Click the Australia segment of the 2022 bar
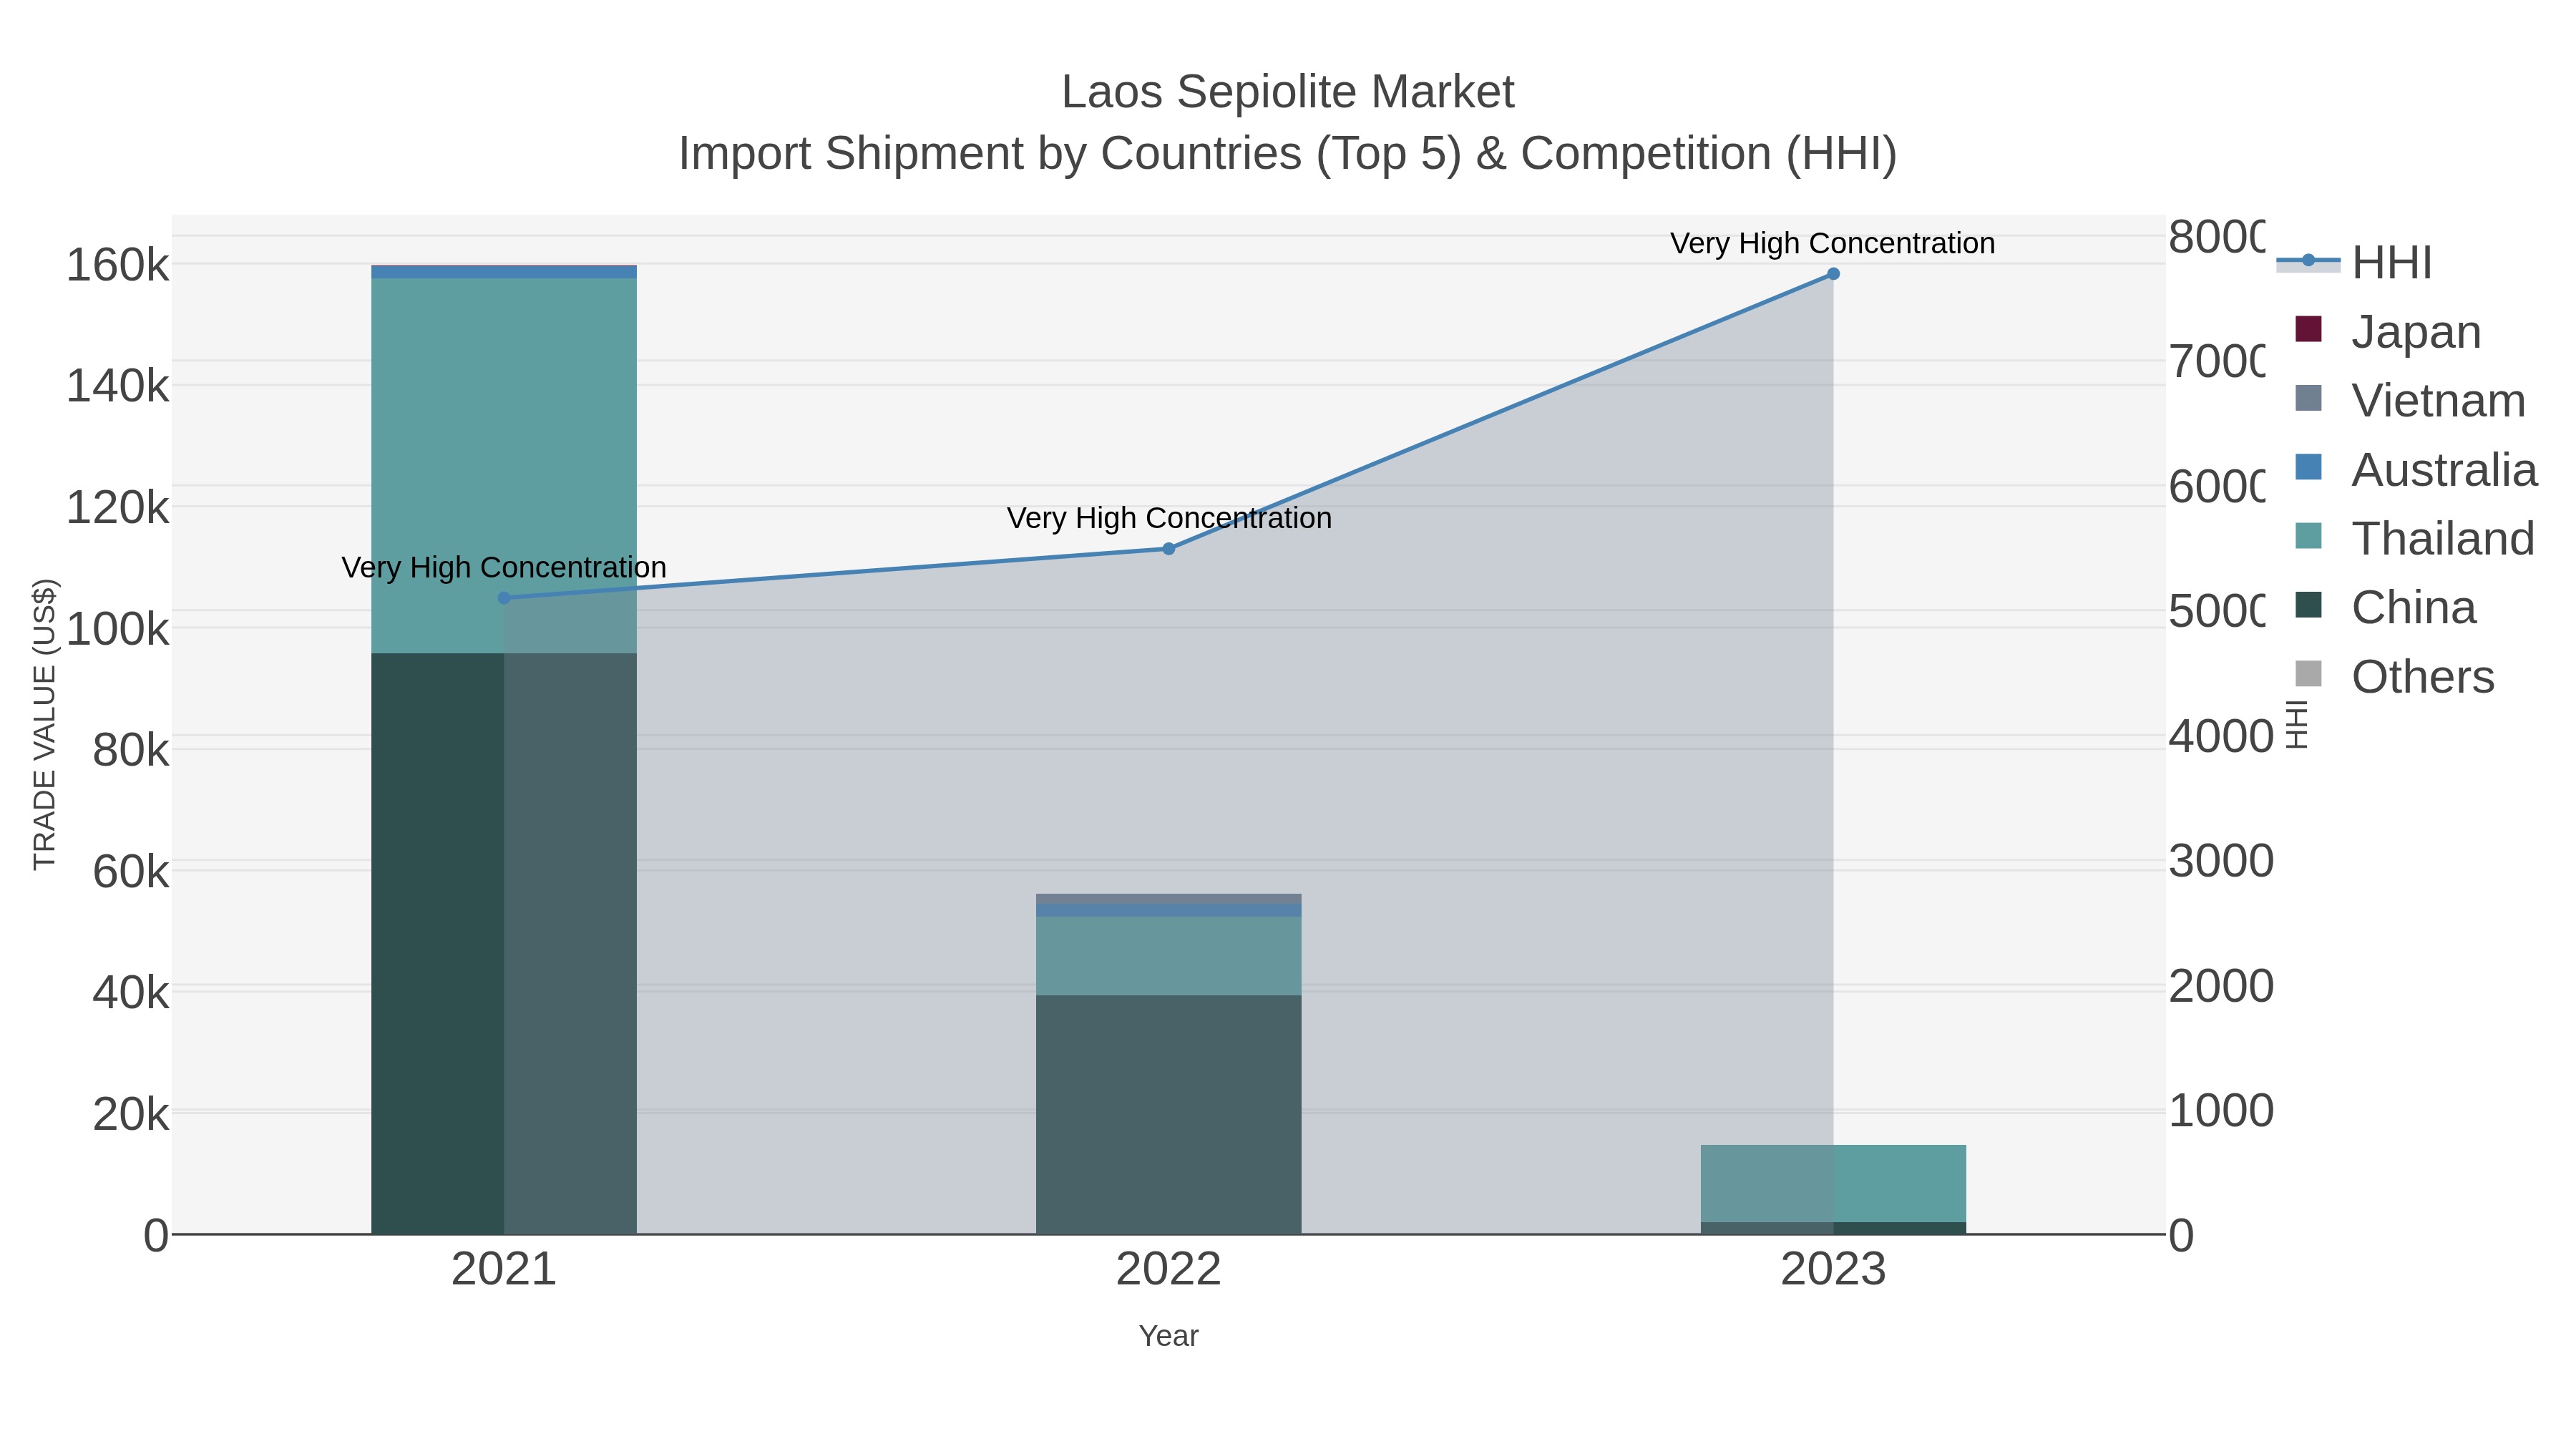Screen dimensions: 2576x1449 pyautogui.click(x=1168, y=910)
